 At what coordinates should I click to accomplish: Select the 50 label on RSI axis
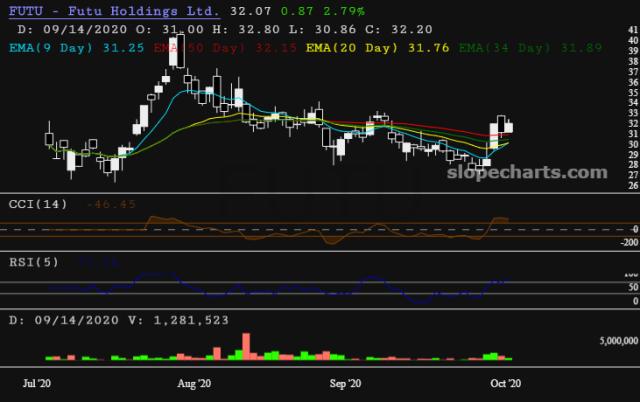[x=633, y=287]
